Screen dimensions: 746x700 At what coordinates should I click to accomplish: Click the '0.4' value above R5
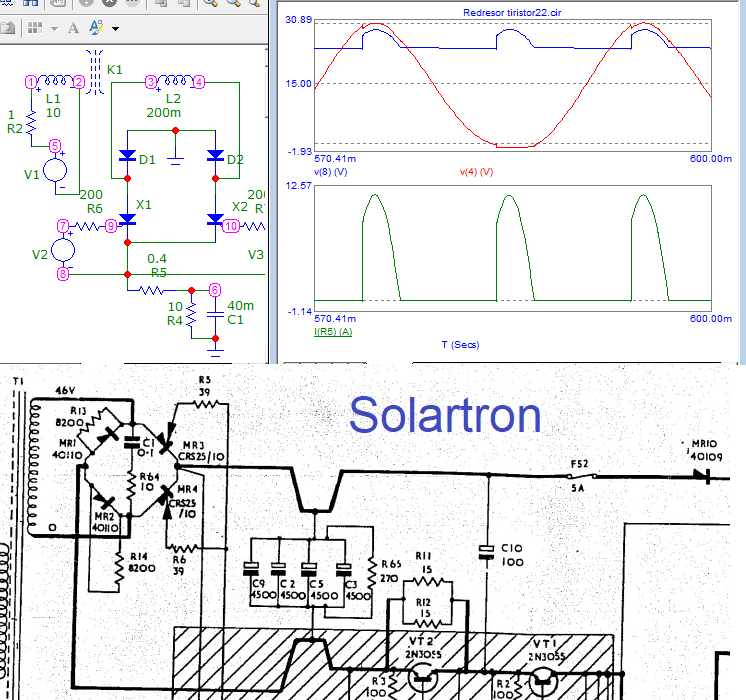(157, 259)
